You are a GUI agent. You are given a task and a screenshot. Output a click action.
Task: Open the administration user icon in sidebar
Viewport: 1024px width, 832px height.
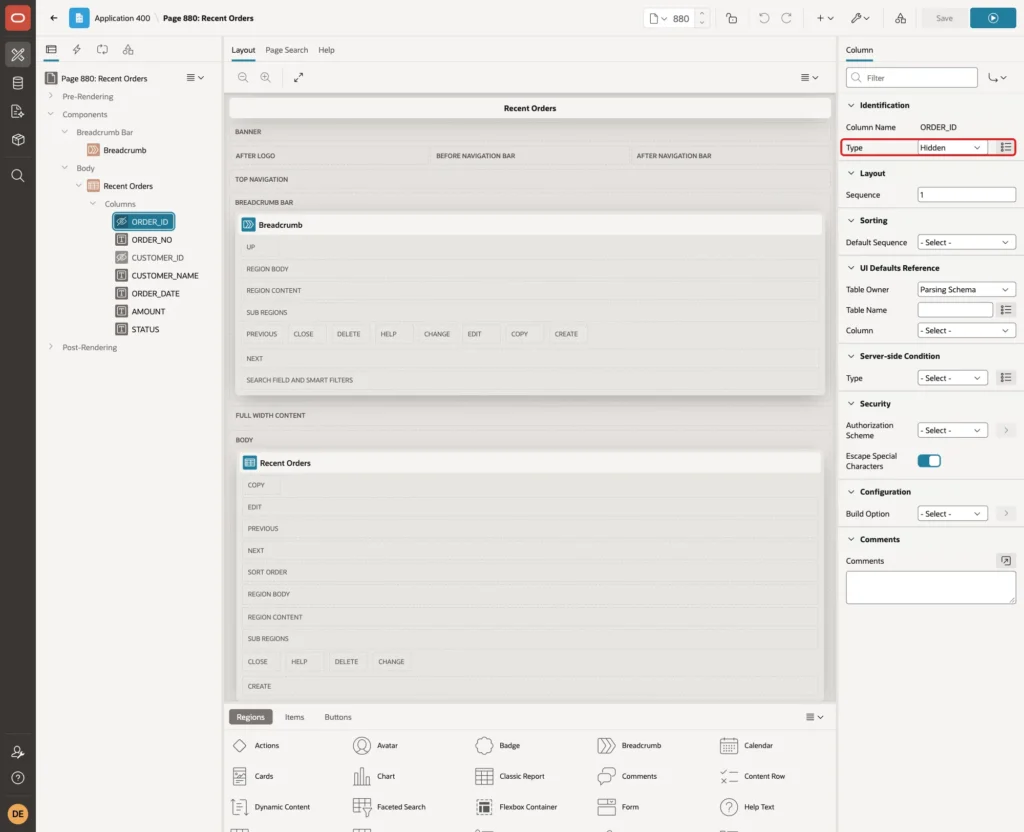point(18,752)
